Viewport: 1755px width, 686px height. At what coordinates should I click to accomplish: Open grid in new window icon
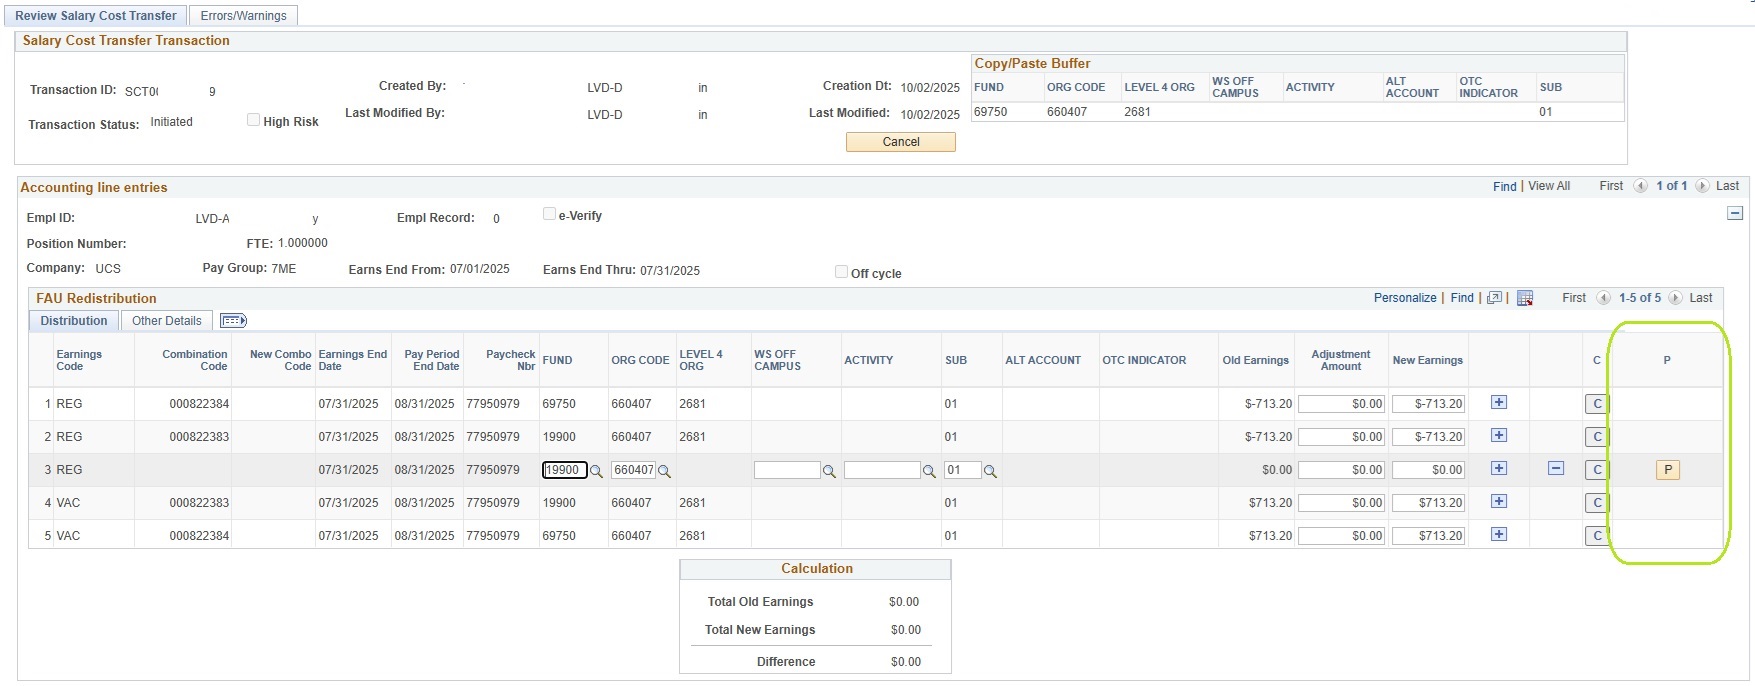pyautogui.click(x=1494, y=298)
